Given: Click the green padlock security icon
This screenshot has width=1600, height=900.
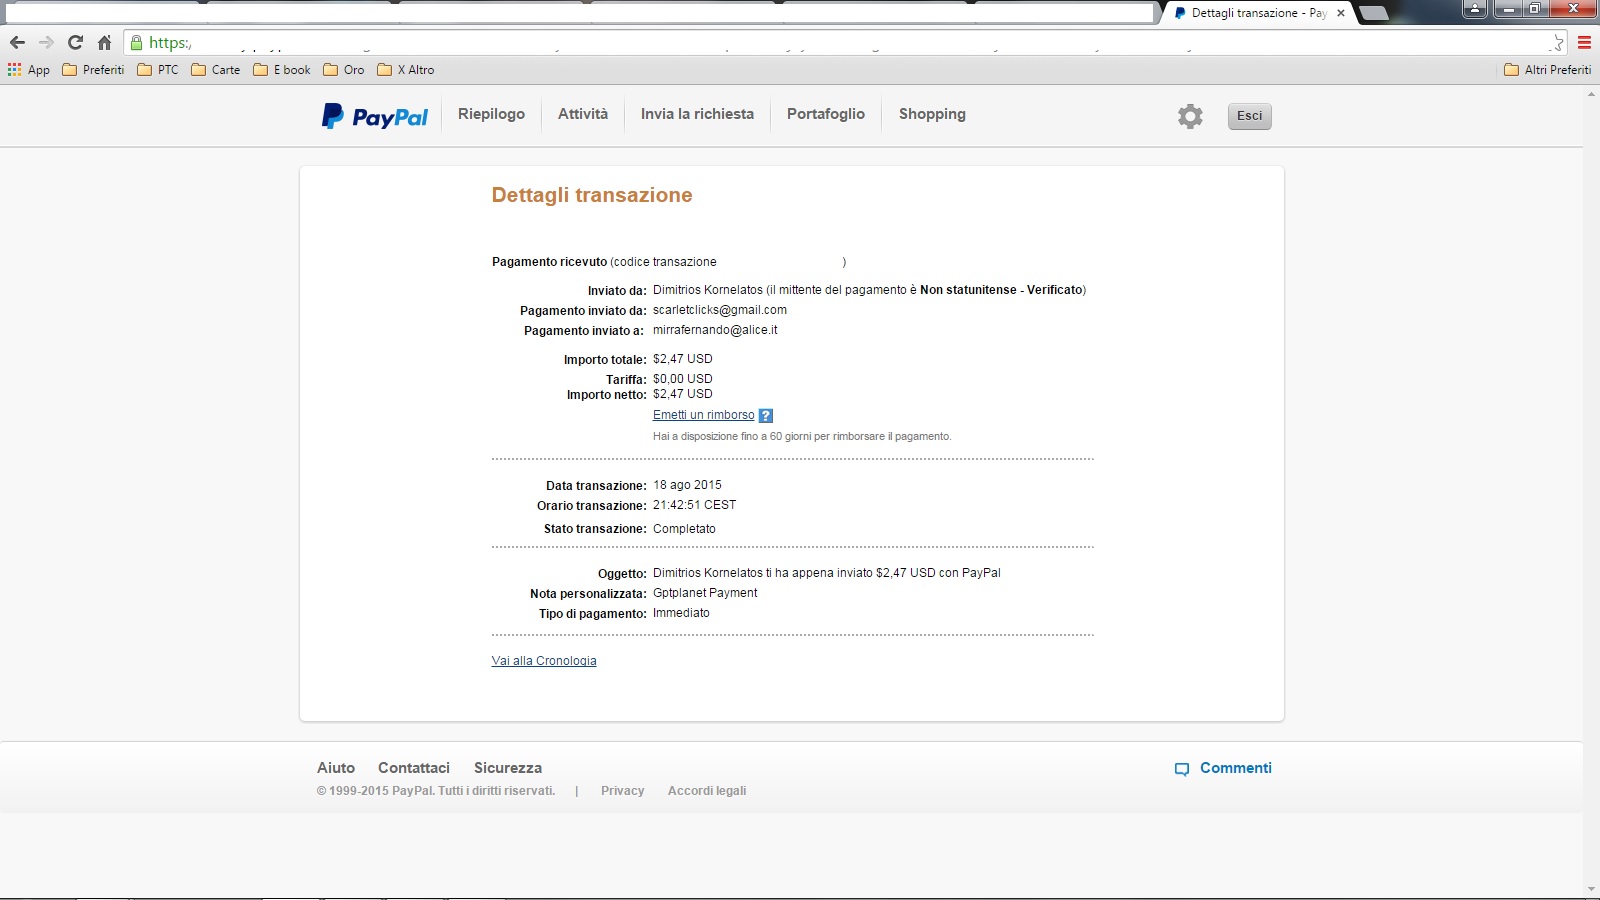Looking at the screenshot, I should point(137,42).
